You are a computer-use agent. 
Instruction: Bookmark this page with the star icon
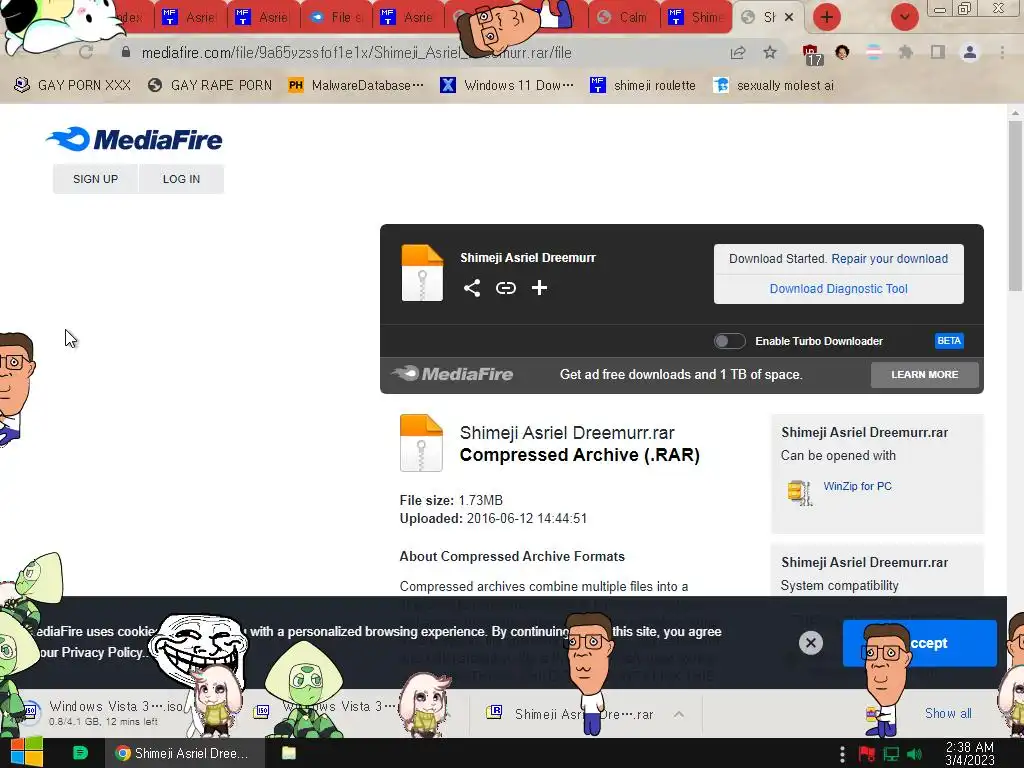[x=770, y=52]
